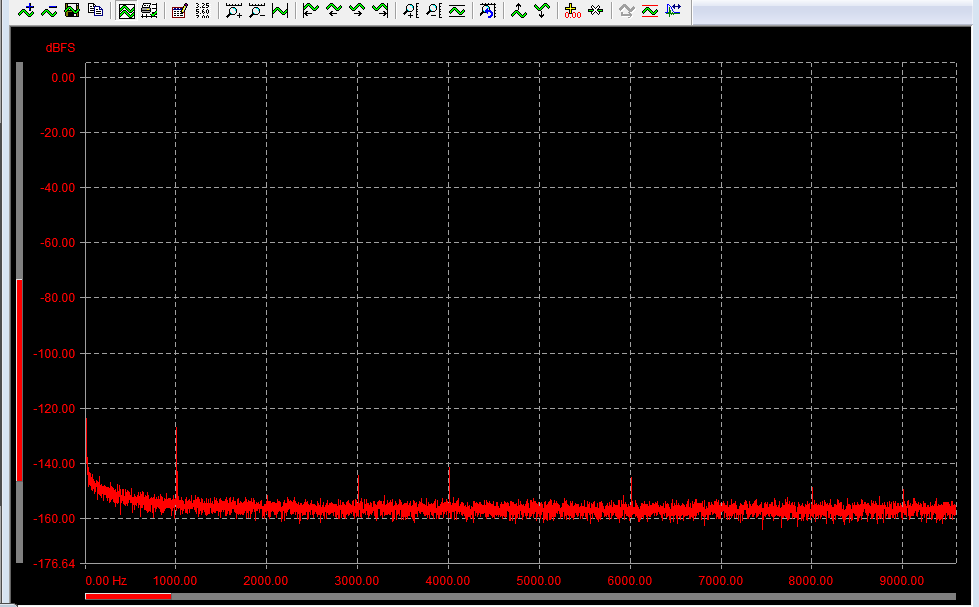This screenshot has width=979, height=607.
Task: Select the graph-only view toolbar button
Action: [x=127, y=11]
